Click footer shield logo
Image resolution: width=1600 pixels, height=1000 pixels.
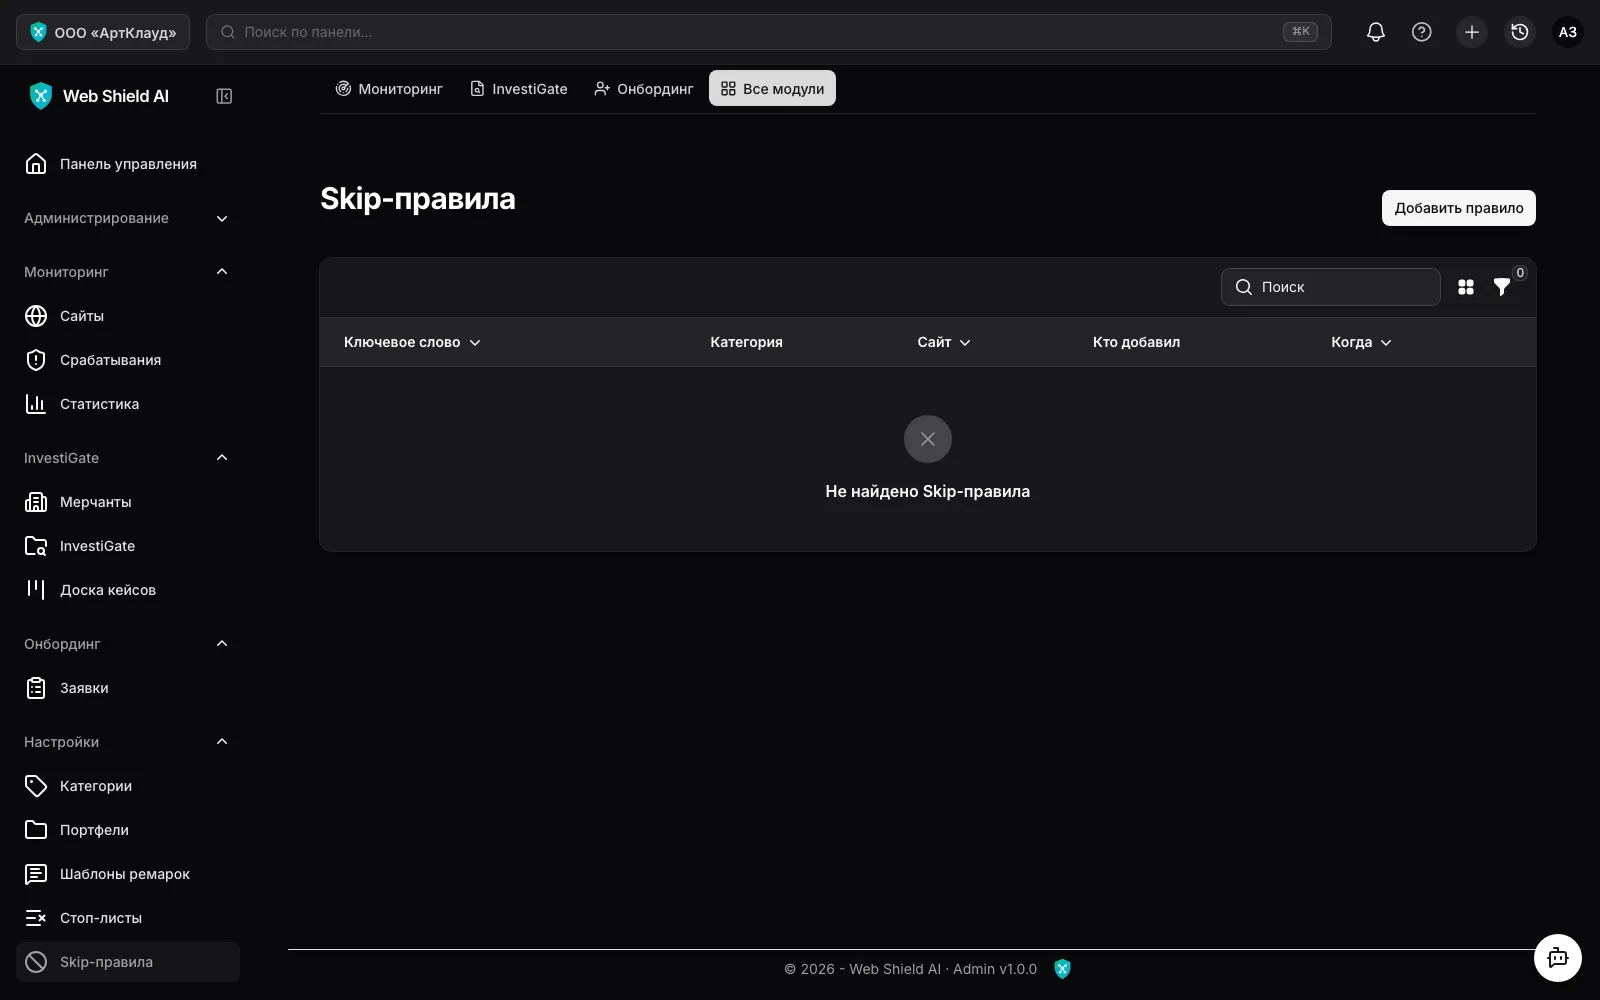(1062, 968)
